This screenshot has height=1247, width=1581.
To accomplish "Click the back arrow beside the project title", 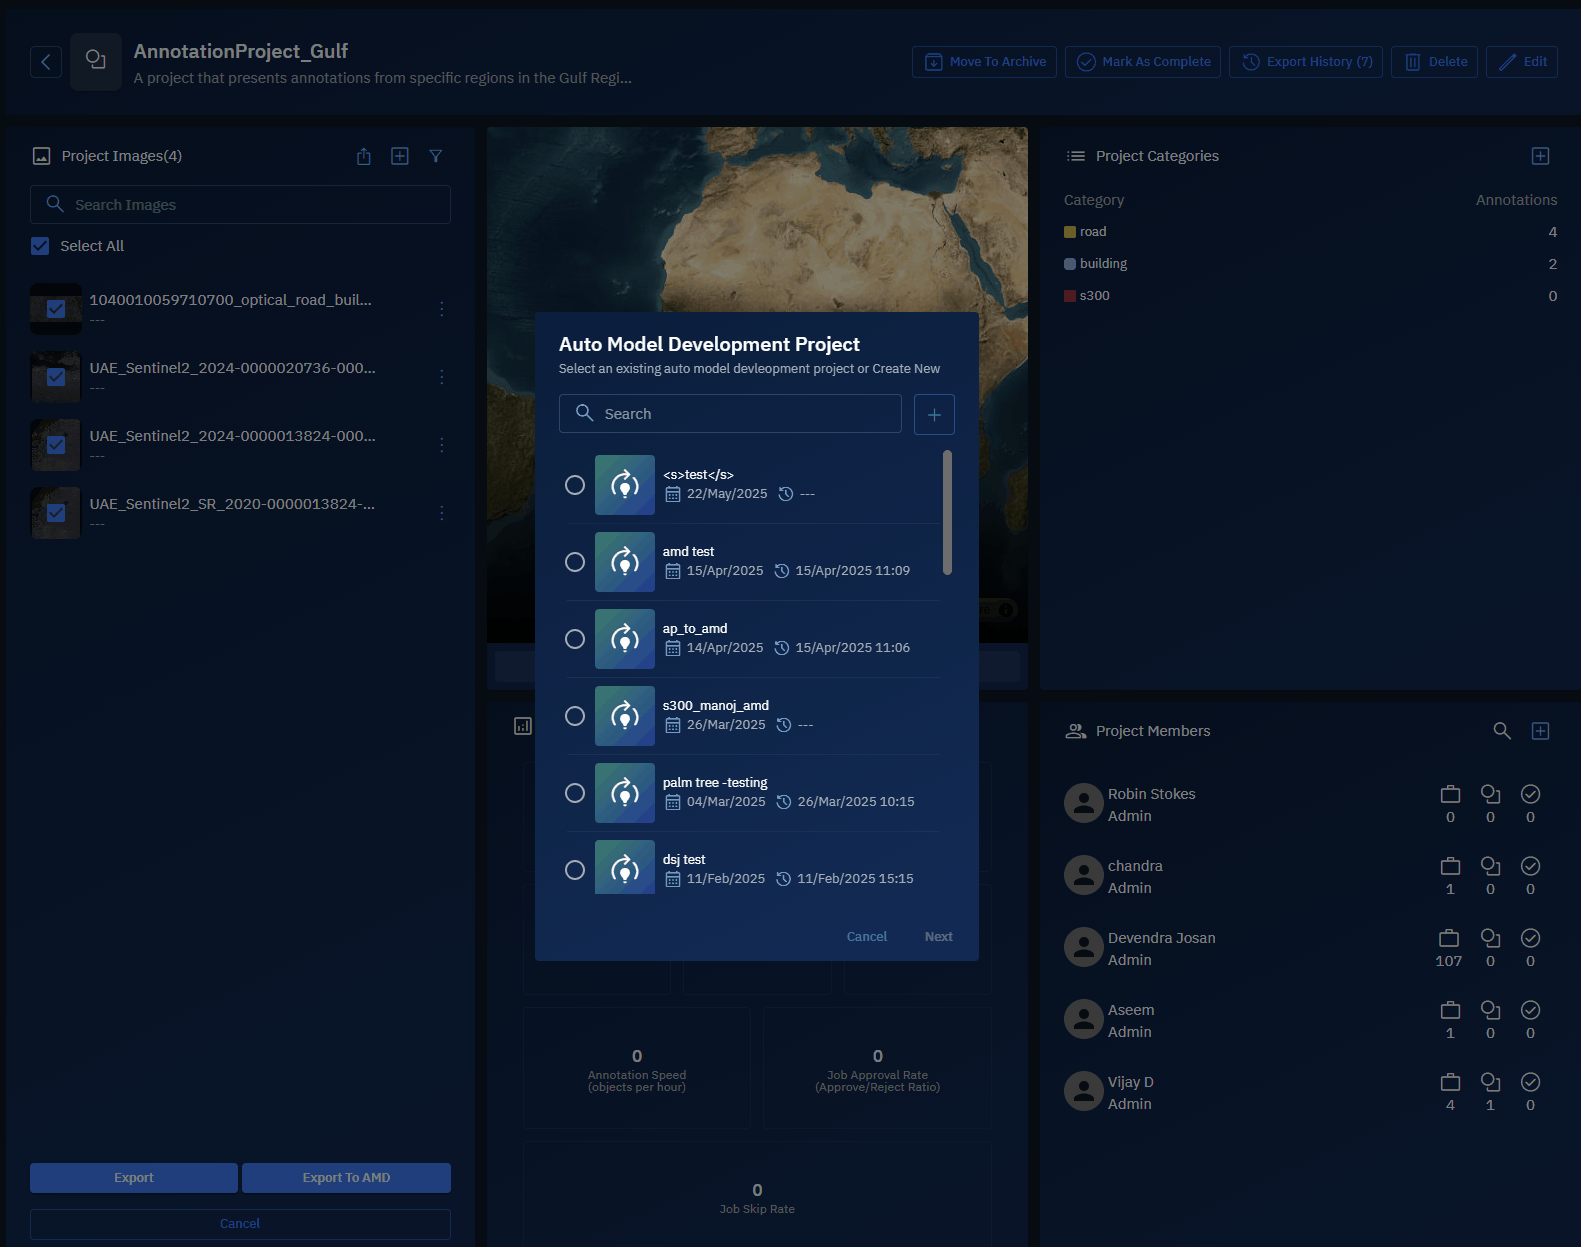I will point(46,62).
